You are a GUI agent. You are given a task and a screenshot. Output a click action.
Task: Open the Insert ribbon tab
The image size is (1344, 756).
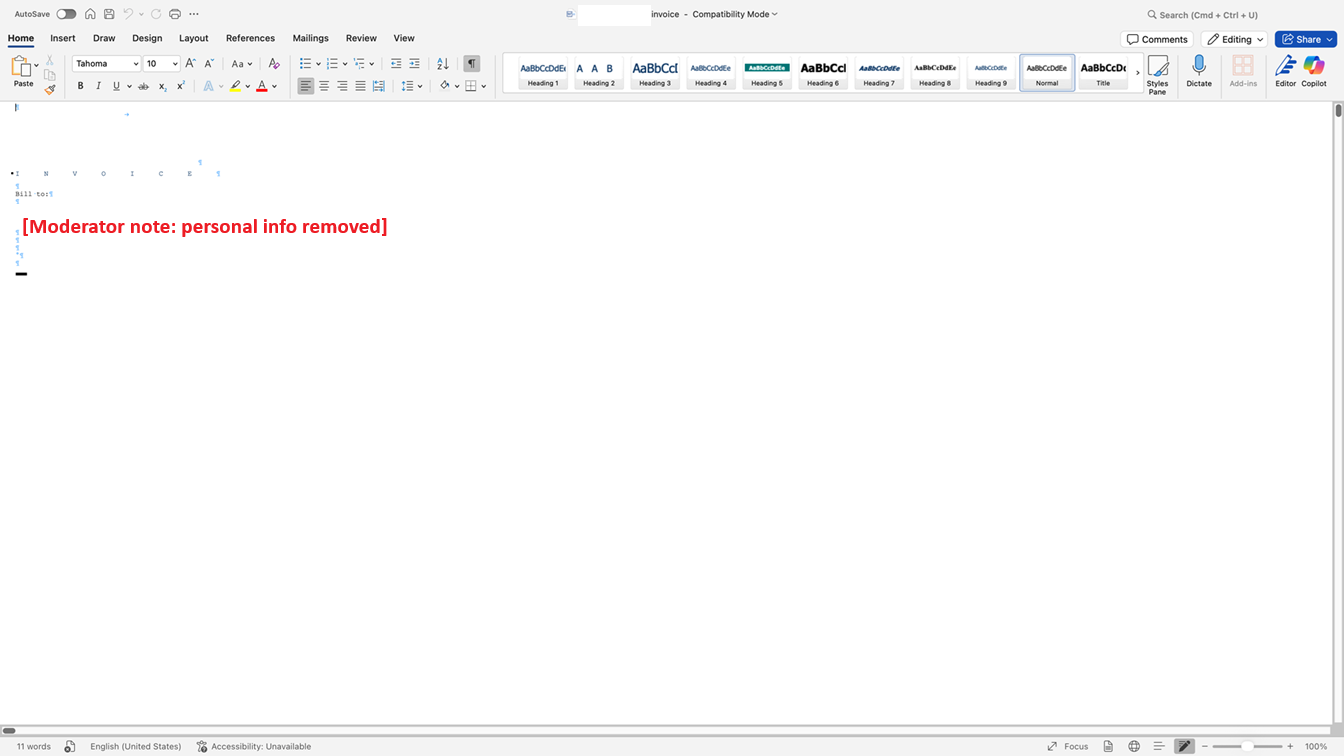[63, 38]
